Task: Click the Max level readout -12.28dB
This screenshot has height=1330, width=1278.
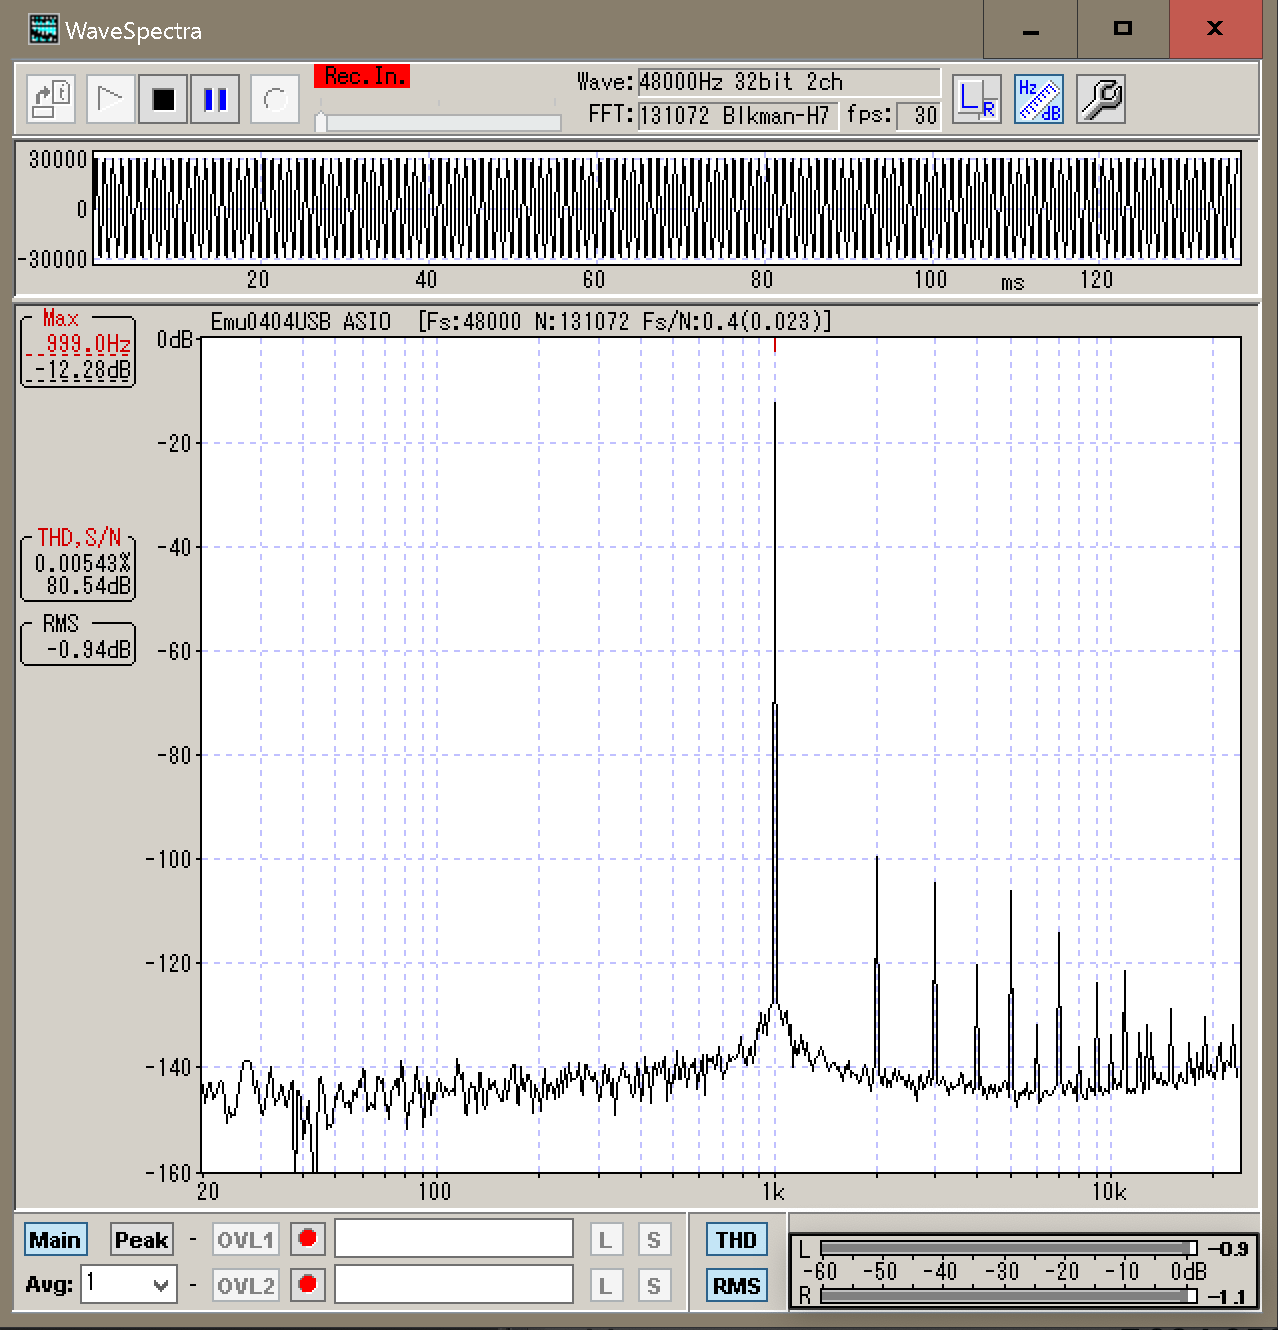Action: [x=83, y=370]
